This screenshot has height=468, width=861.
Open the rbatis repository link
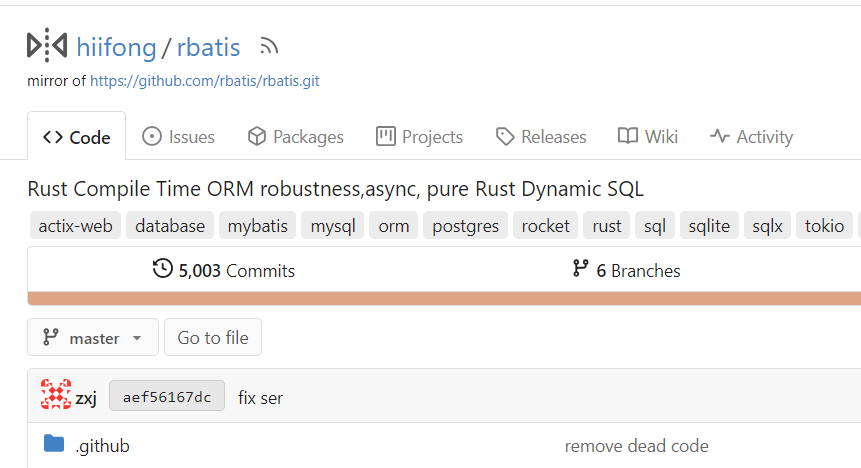pos(209,47)
